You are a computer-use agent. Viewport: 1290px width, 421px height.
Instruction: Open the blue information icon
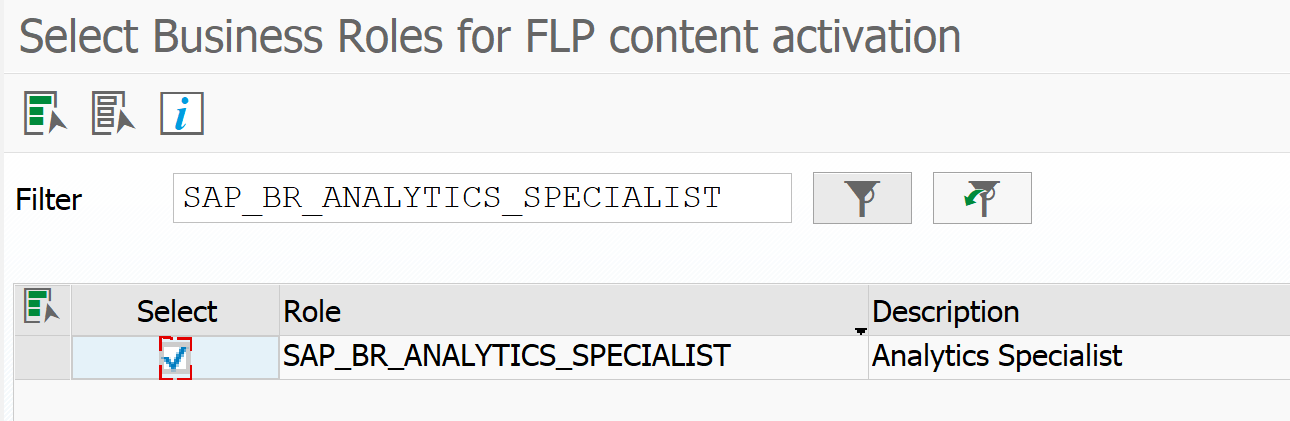[x=182, y=113]
